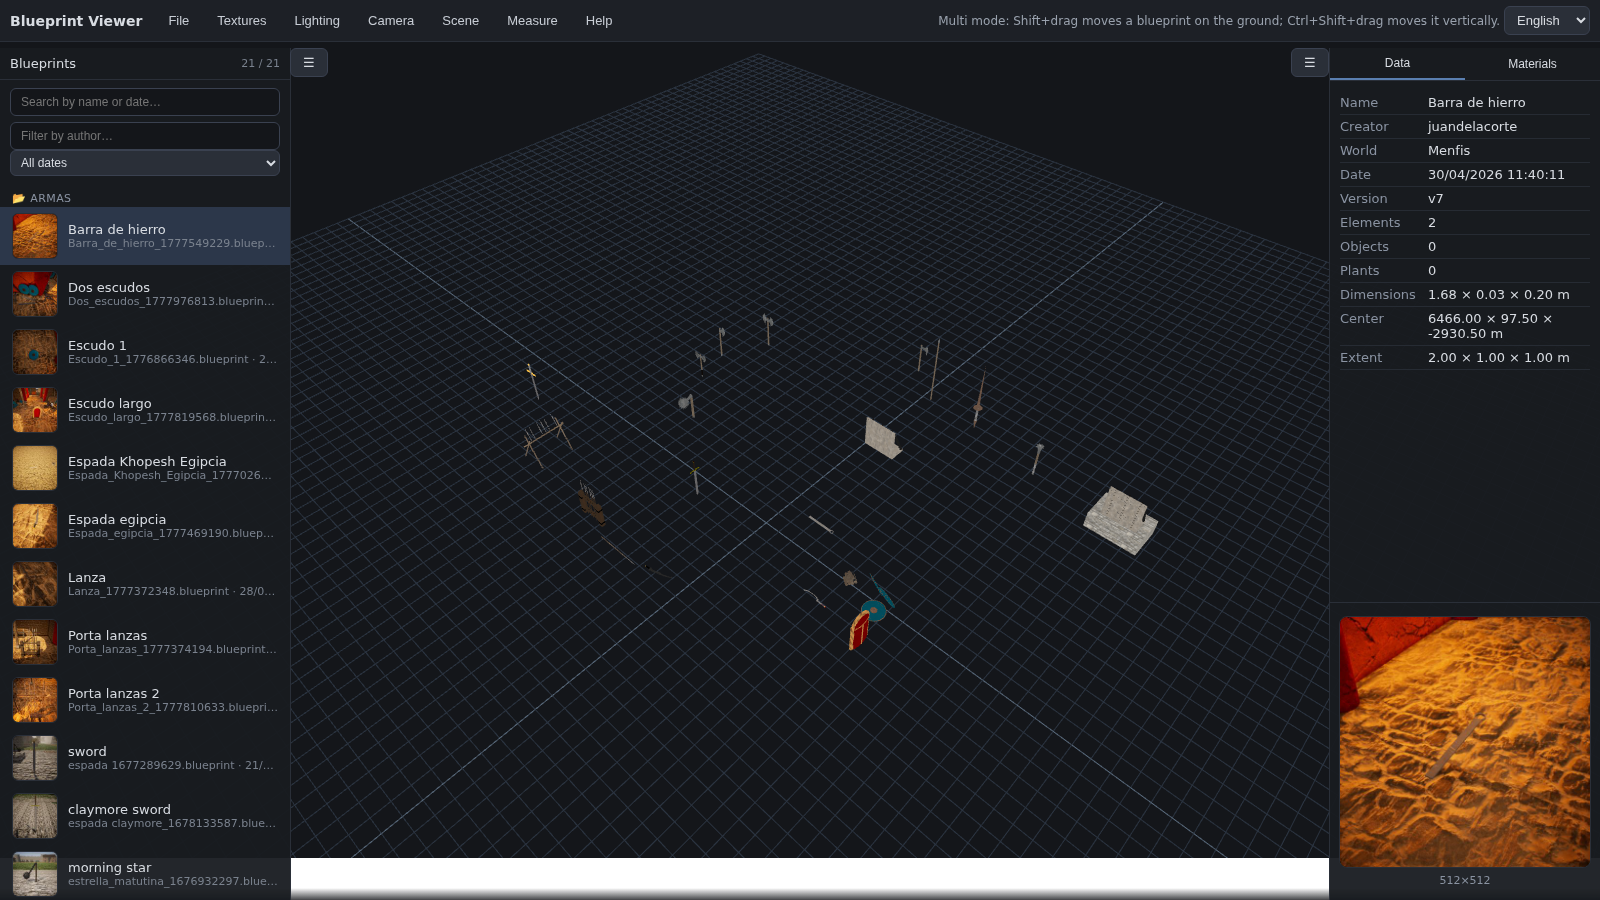
Task: Toggle the right data panel hamburger button
Action: [1310, 63]
